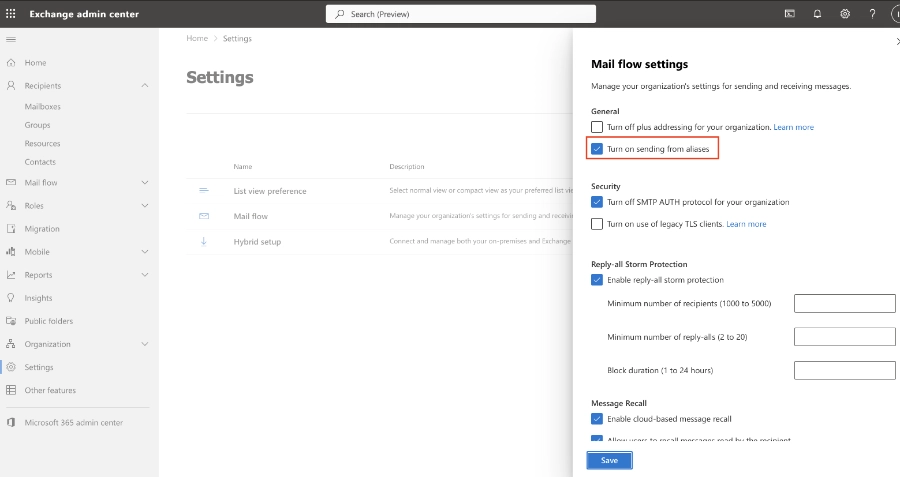The width and height of the screenshot is (900, 477).
Task: Click the Mail flow row envelope icon
Action: tap(204, 216)
